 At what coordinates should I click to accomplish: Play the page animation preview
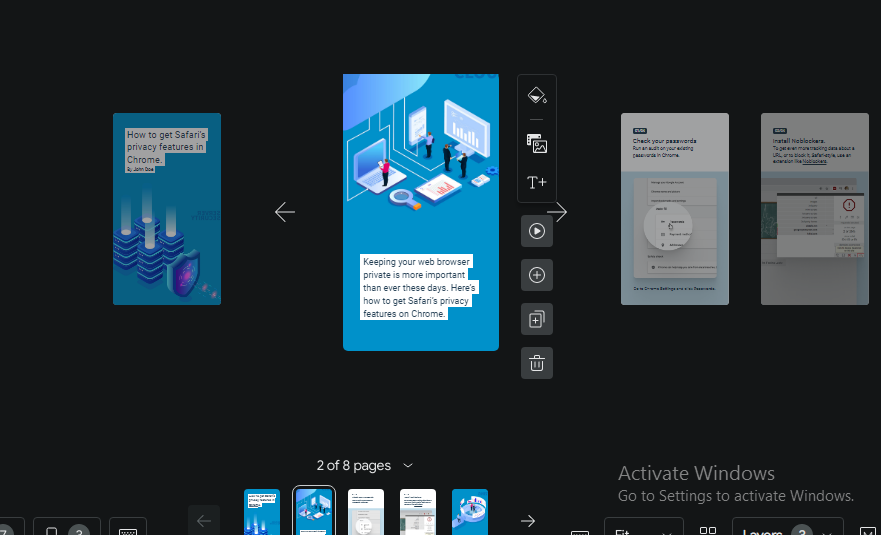[537, 231]
